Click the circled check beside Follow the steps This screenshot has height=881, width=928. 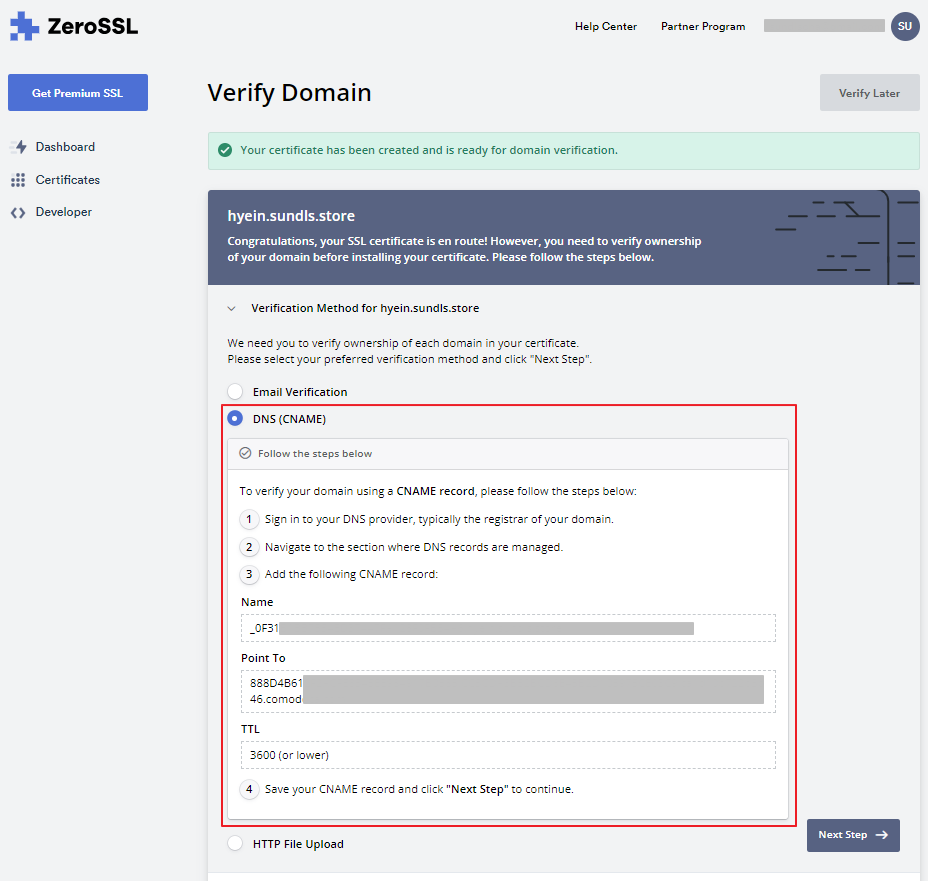tap(245, 453)
